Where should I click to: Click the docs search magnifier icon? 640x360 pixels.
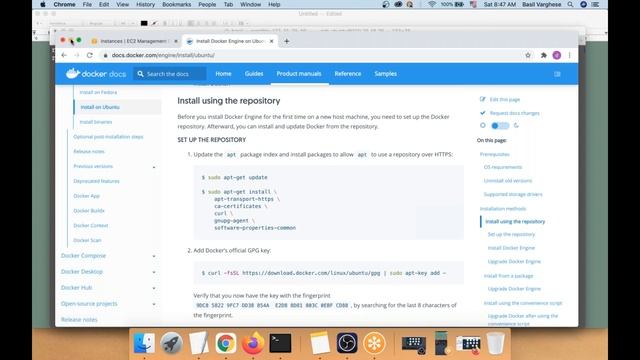click(140, 74)
